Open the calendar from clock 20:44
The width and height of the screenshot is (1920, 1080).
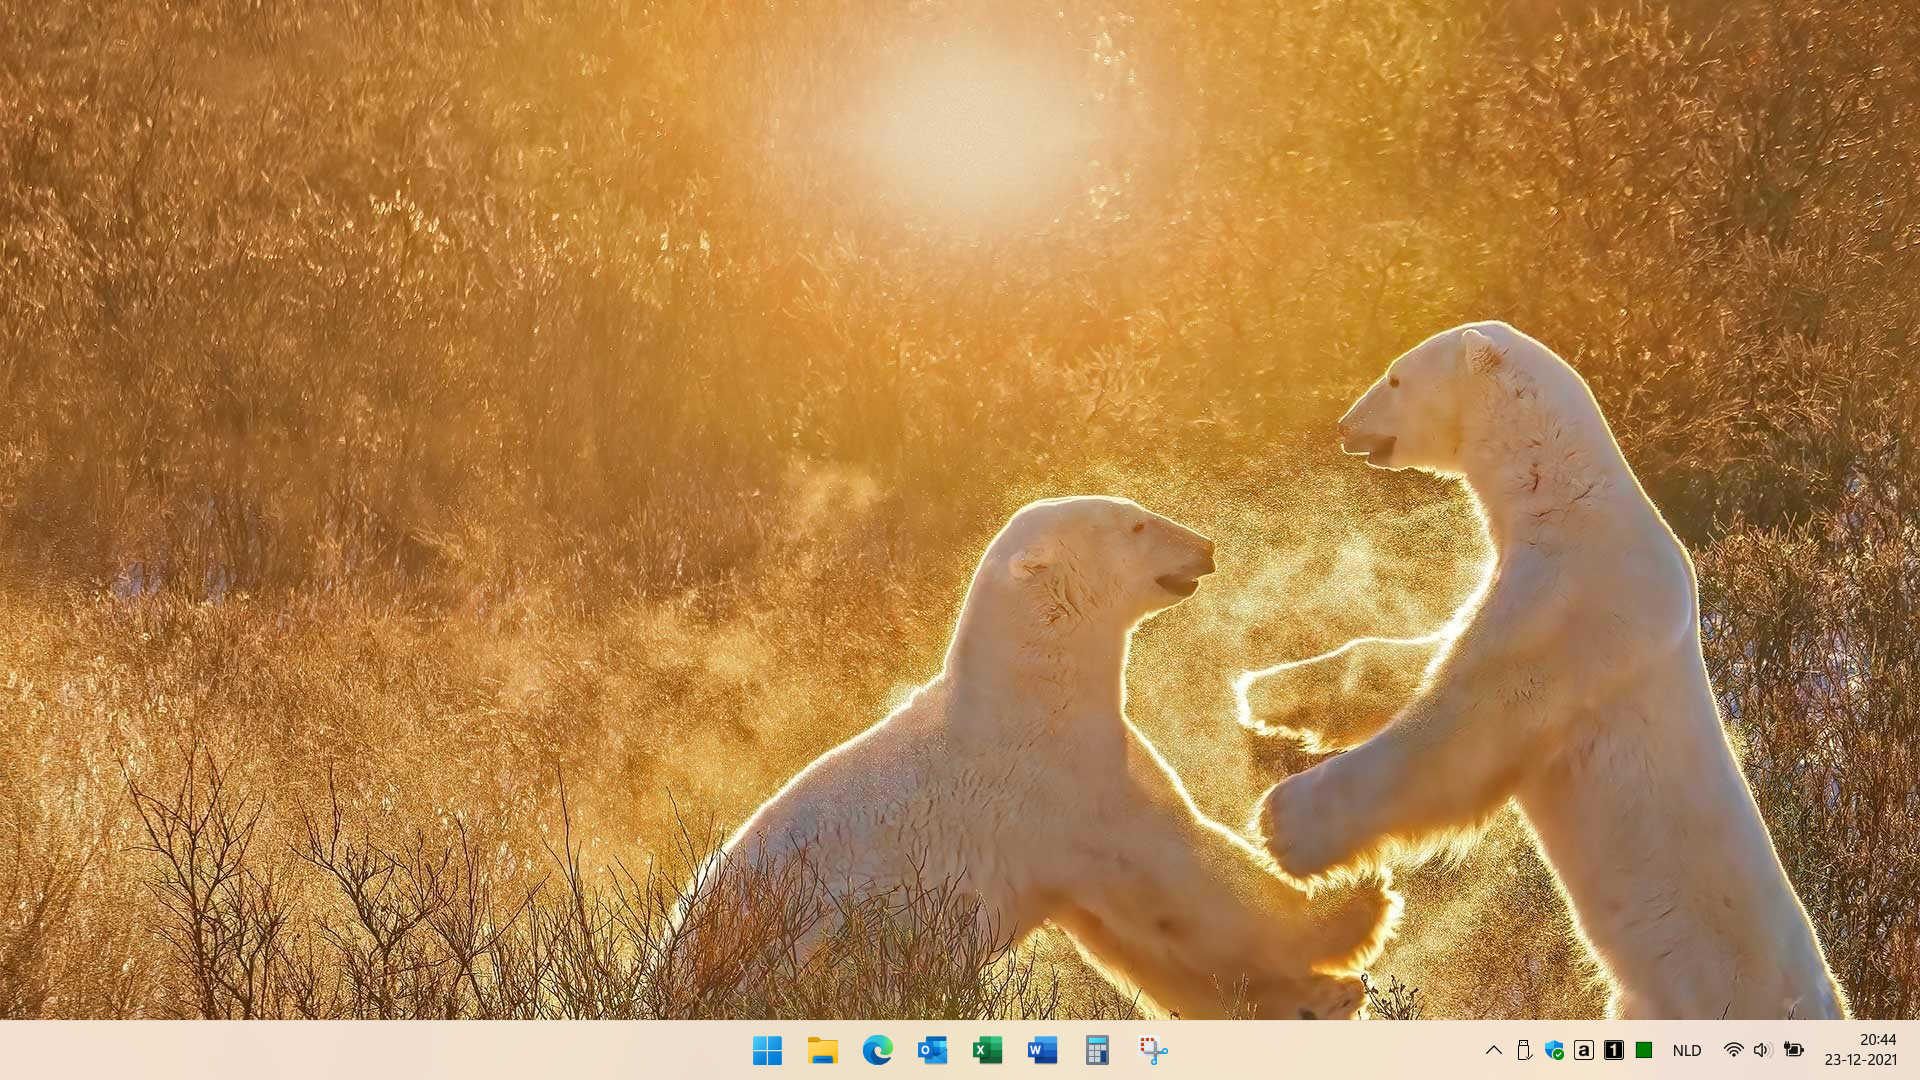1877,1040
